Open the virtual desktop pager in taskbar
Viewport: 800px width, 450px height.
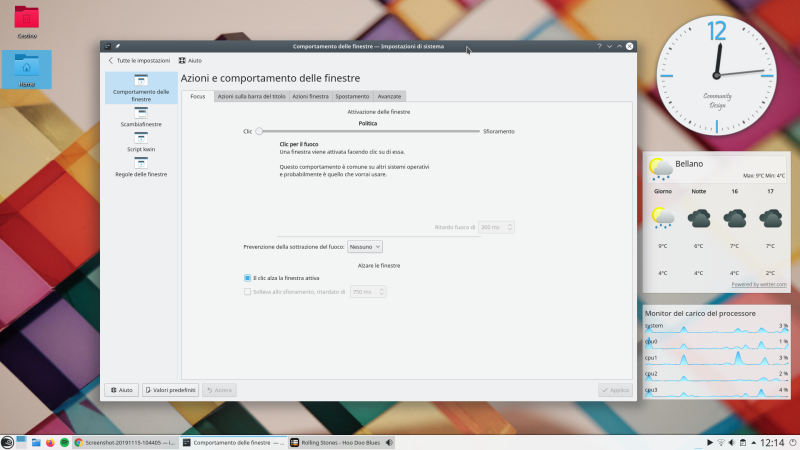coord(21,442)
